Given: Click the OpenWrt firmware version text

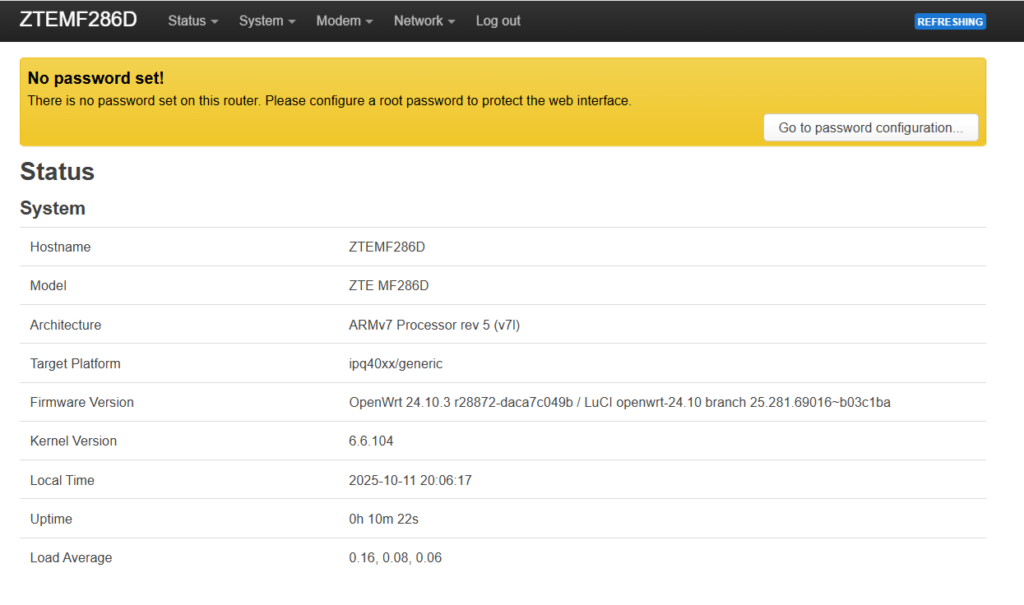Looking at the screenshot, I should [x=618, y=402].
